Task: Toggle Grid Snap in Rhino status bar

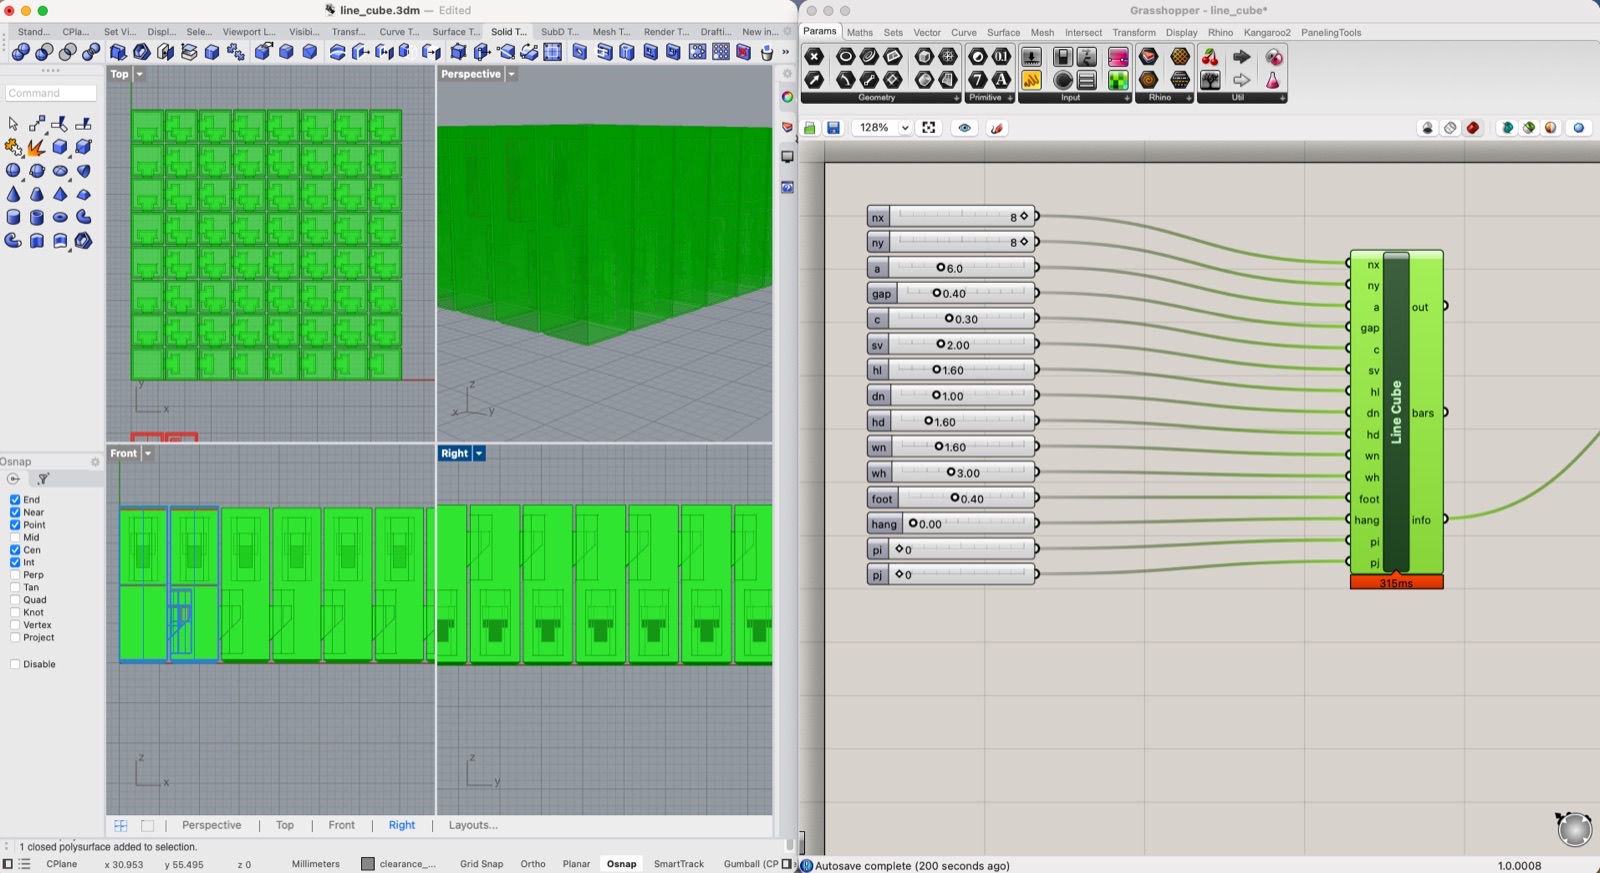Action: [x=481, y=864]
